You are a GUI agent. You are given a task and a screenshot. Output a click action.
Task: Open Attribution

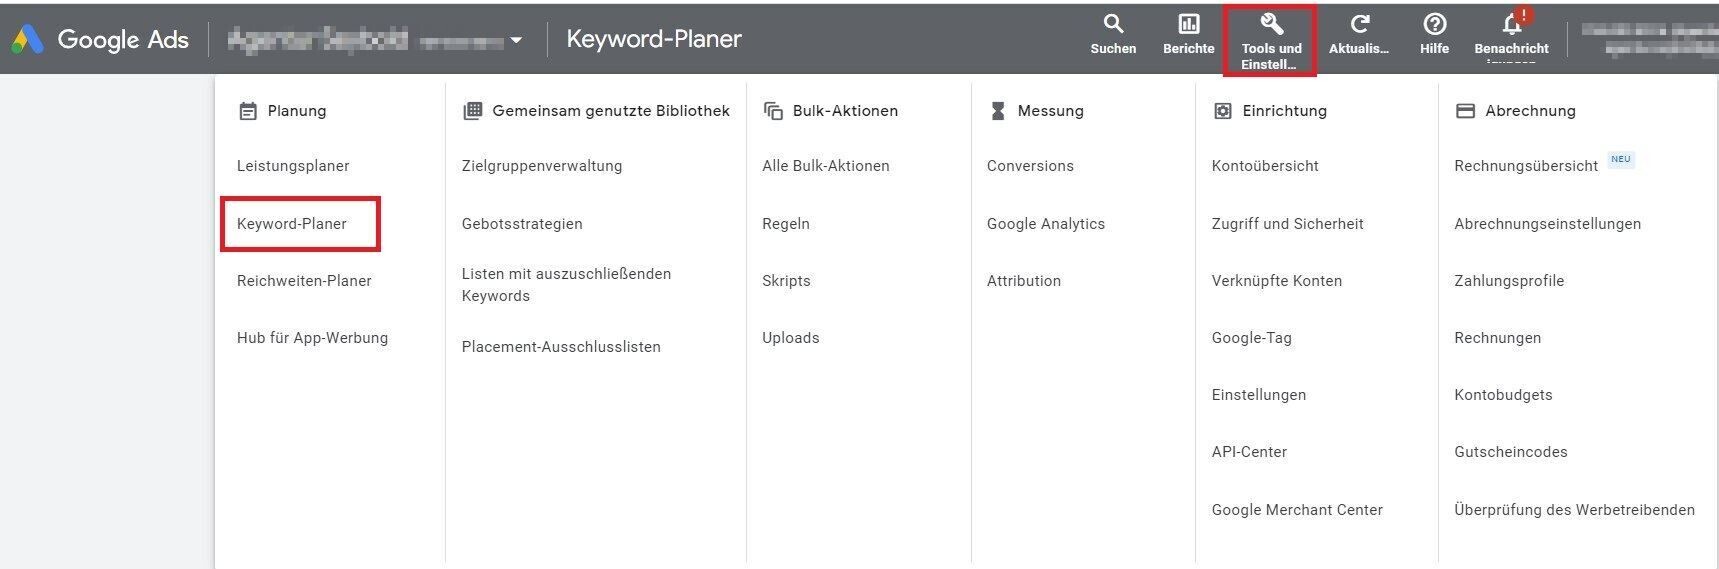tap(1024, 281)
